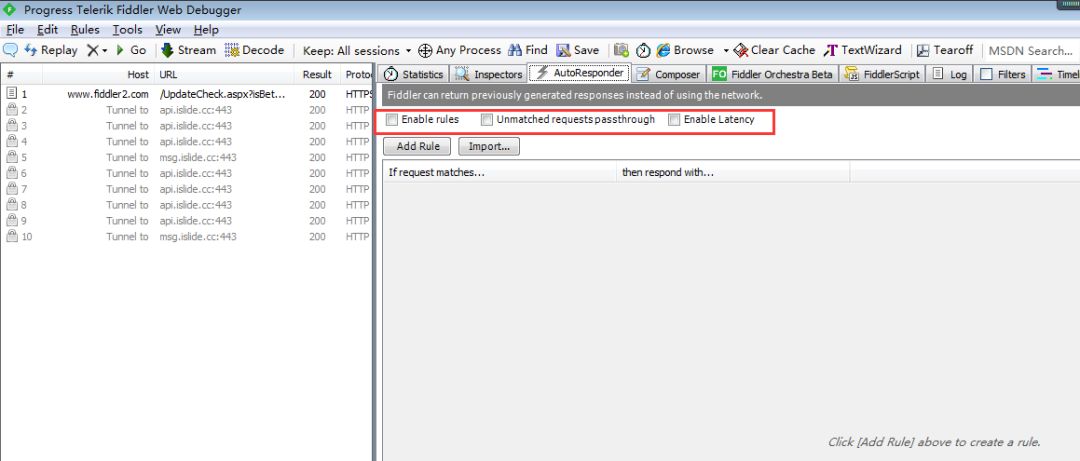This screenshot has height=461, width=1080.
Task: Check the Enable rules checkbox
Action: pos(392,120)
